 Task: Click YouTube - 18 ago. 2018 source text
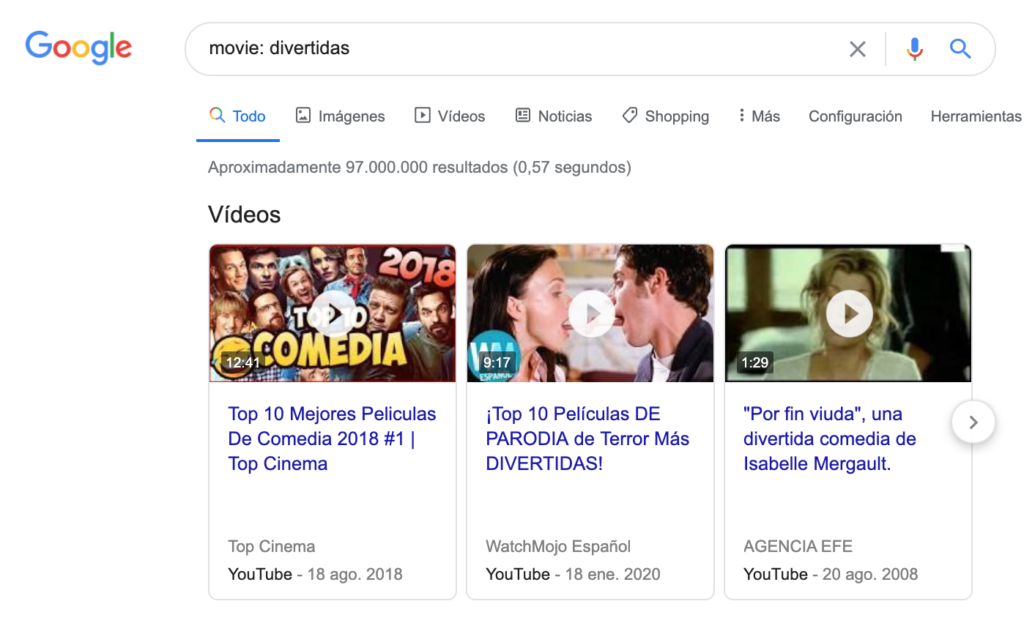point(315,575)
